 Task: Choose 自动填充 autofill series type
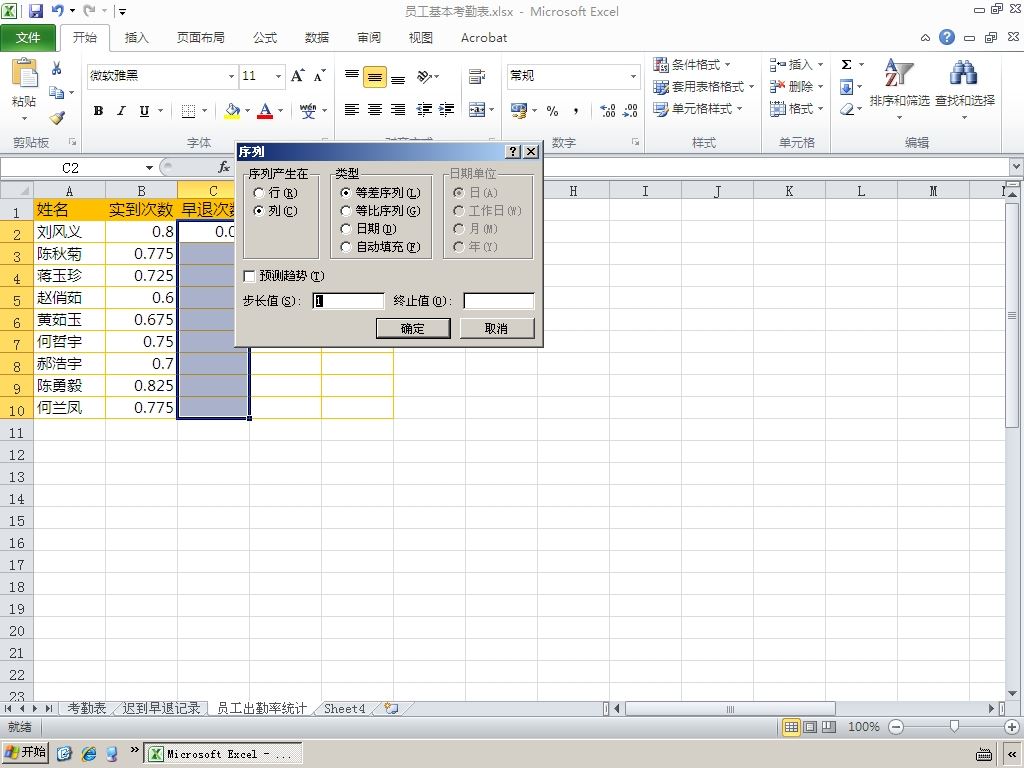point(346,247)
